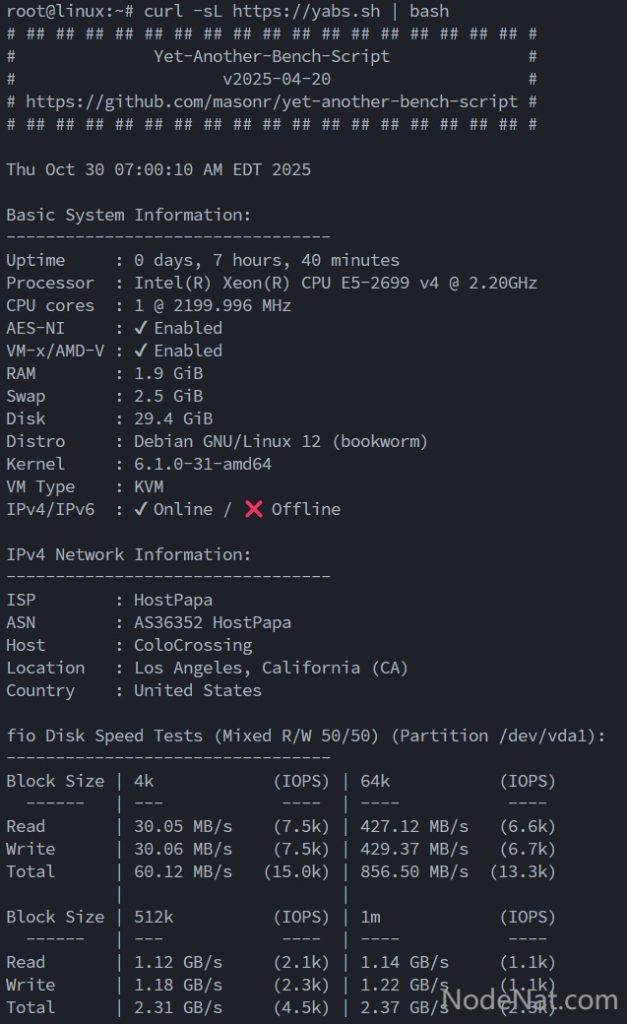Click the ColoCrossing host value

point(193,645)
